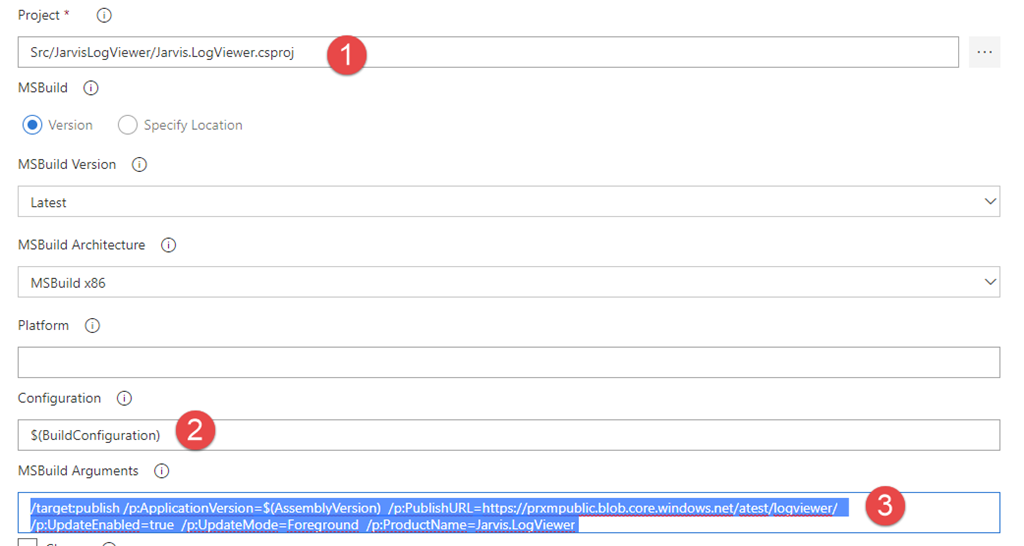The image size is (1024, 546).
Task: Browse for project with the ellipsis button
Action: coord(984,52)
